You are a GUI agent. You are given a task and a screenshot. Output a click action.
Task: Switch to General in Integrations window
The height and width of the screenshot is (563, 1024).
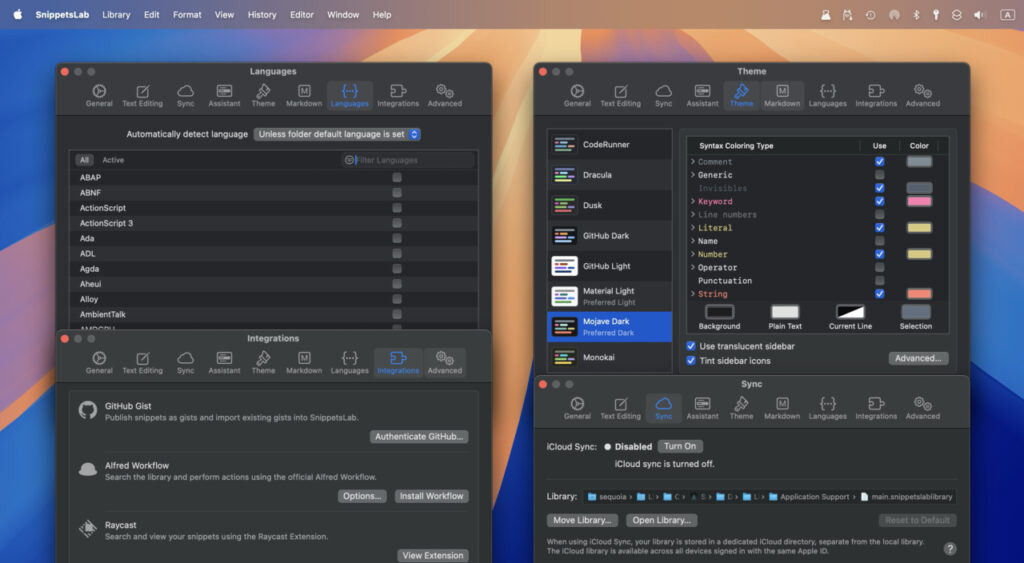click(x=99, y=362)
